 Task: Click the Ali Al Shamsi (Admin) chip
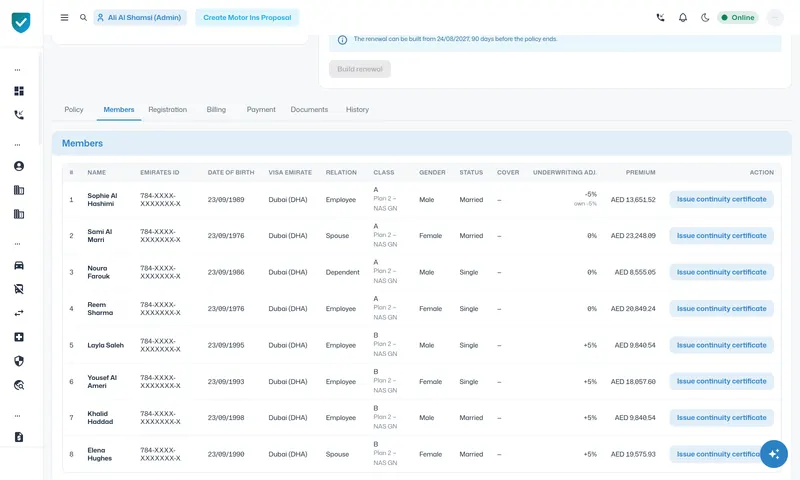140,17
